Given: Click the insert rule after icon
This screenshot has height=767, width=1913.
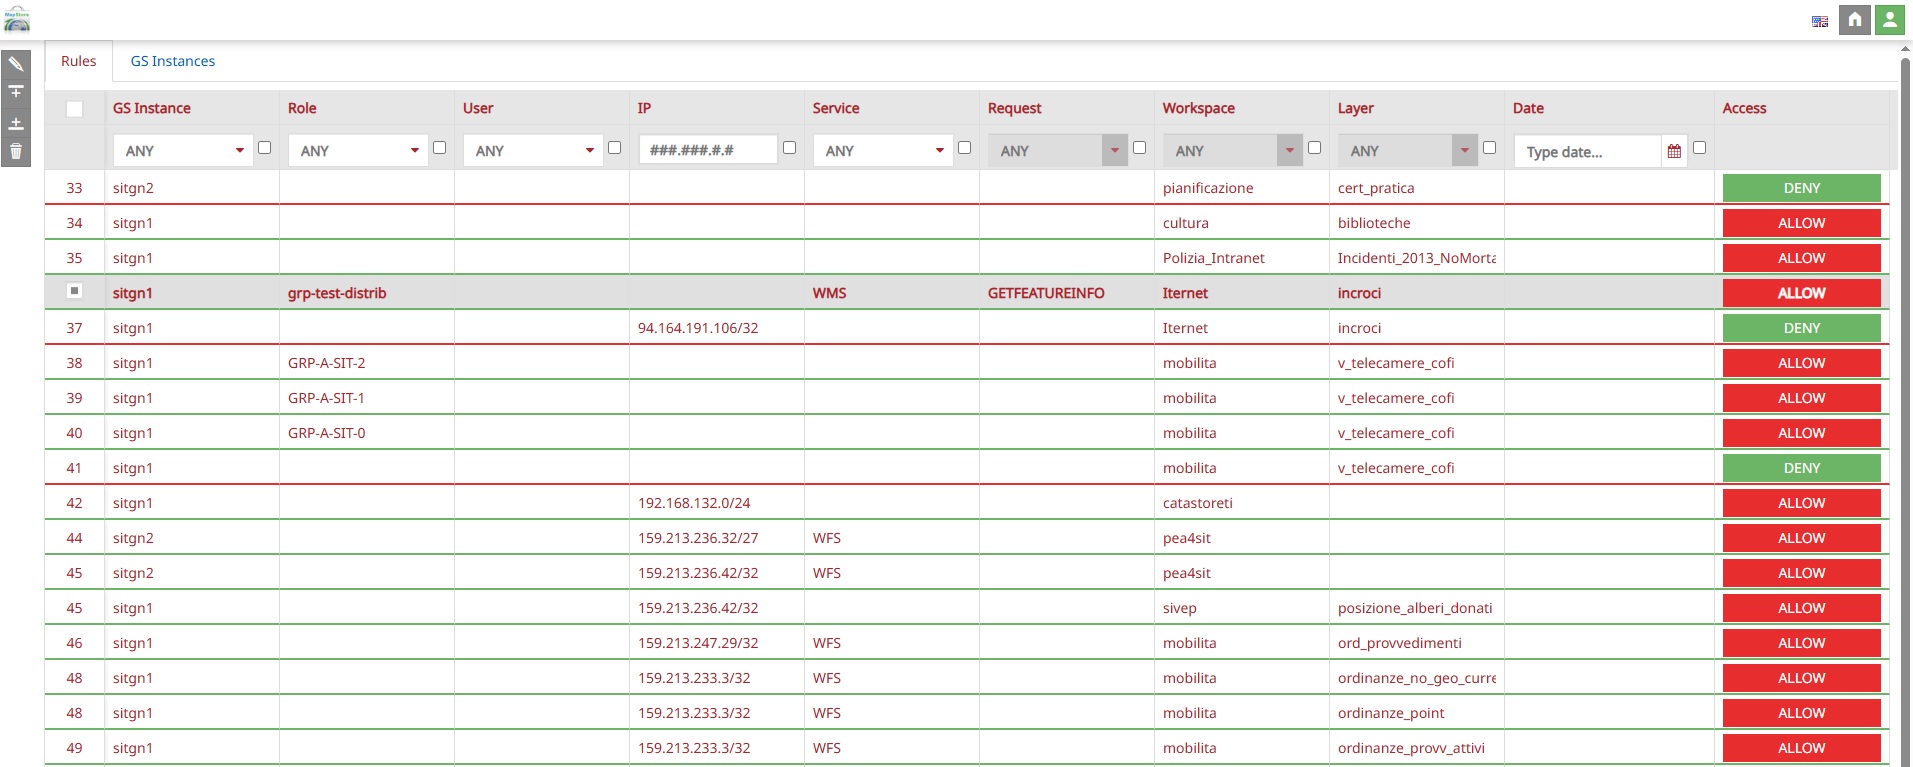Looking at the screenshot, I should (x=16, y=123).
